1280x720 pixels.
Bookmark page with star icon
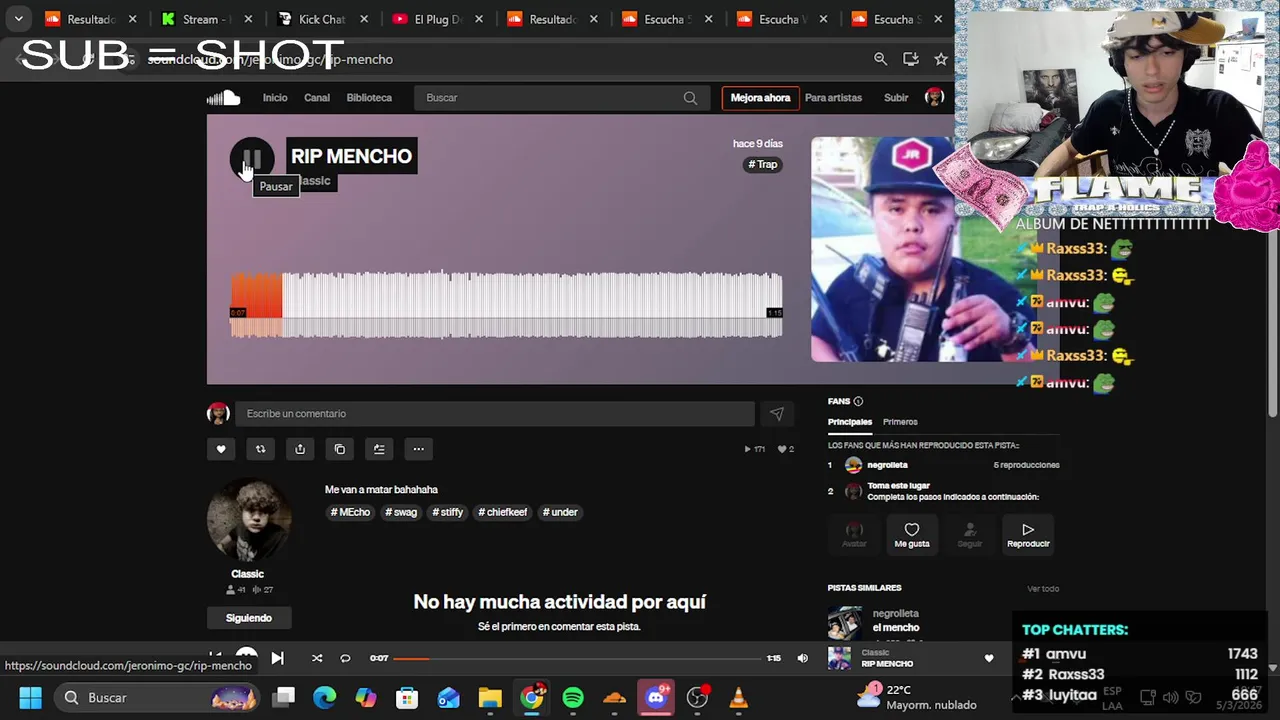pos(941,59)
